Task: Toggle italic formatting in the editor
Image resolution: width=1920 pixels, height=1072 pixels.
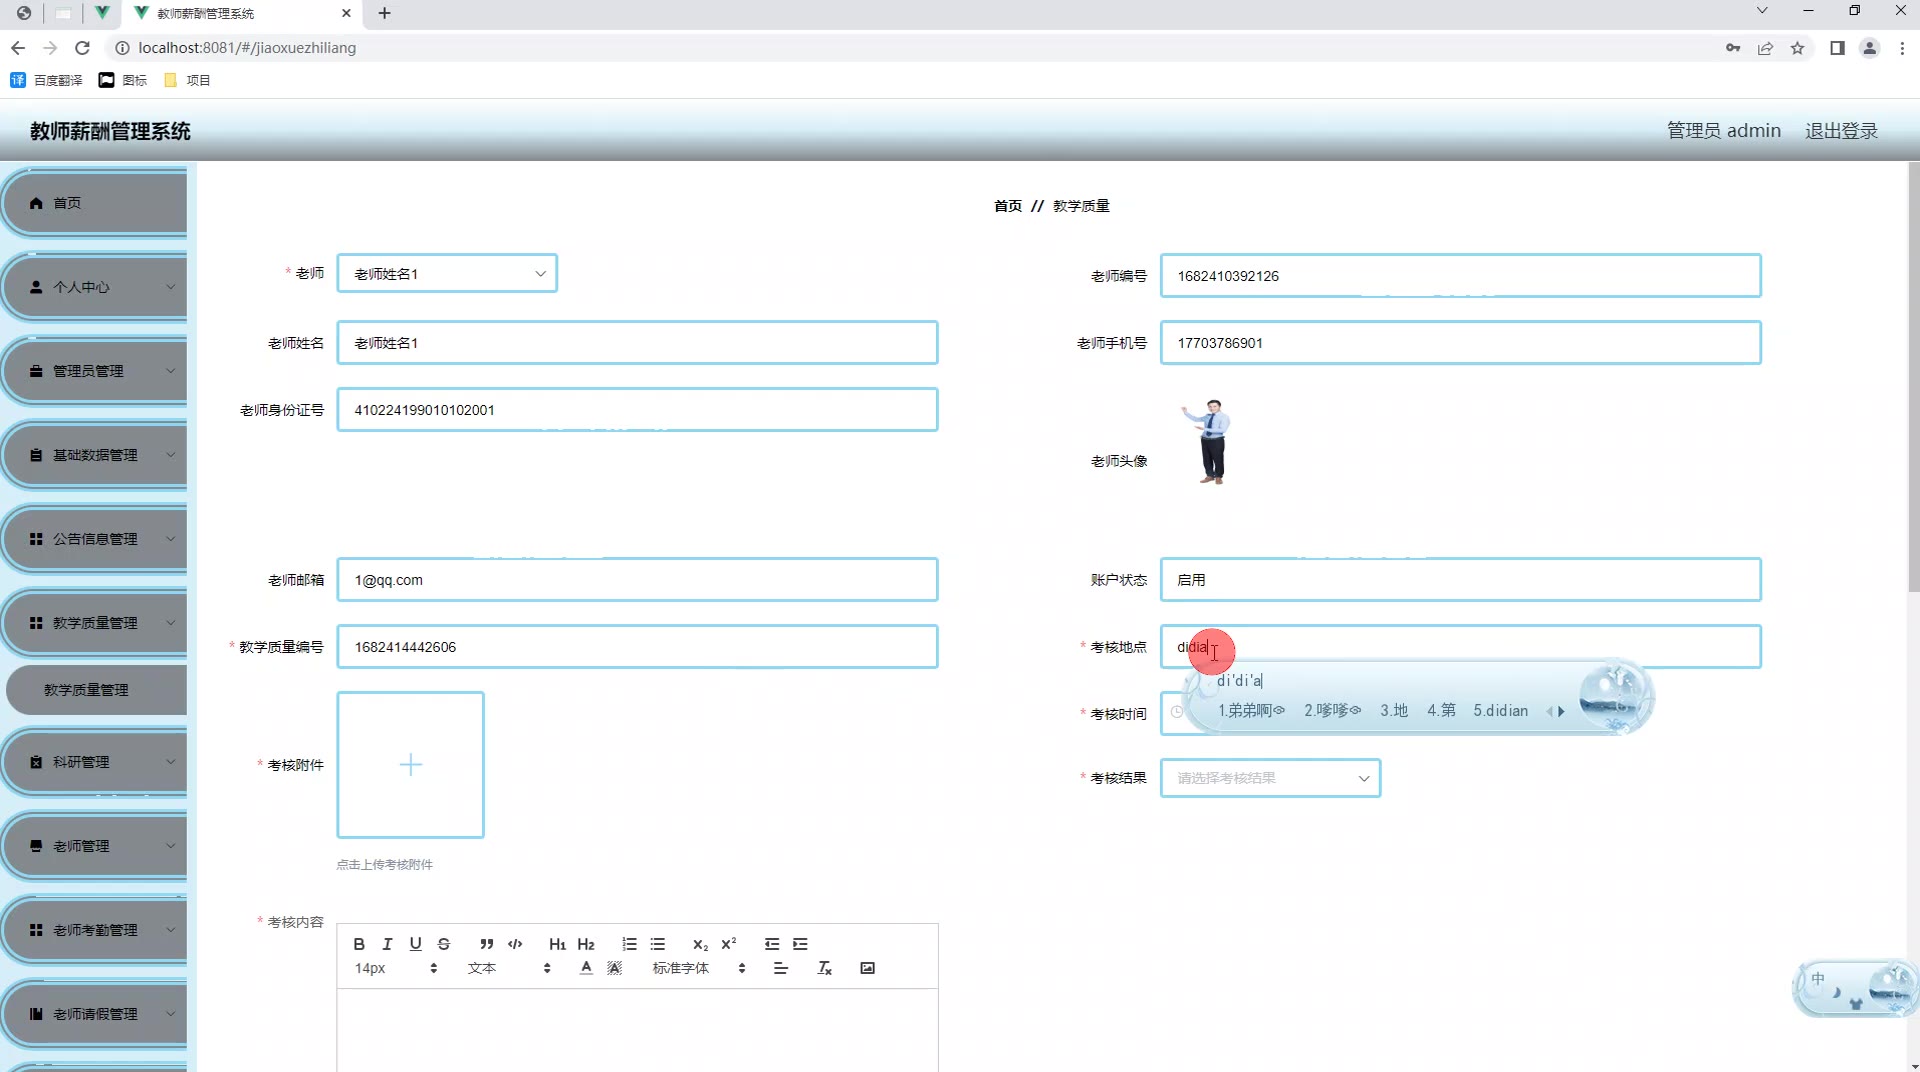Action: pyautogui.click(x=387, y=944)
